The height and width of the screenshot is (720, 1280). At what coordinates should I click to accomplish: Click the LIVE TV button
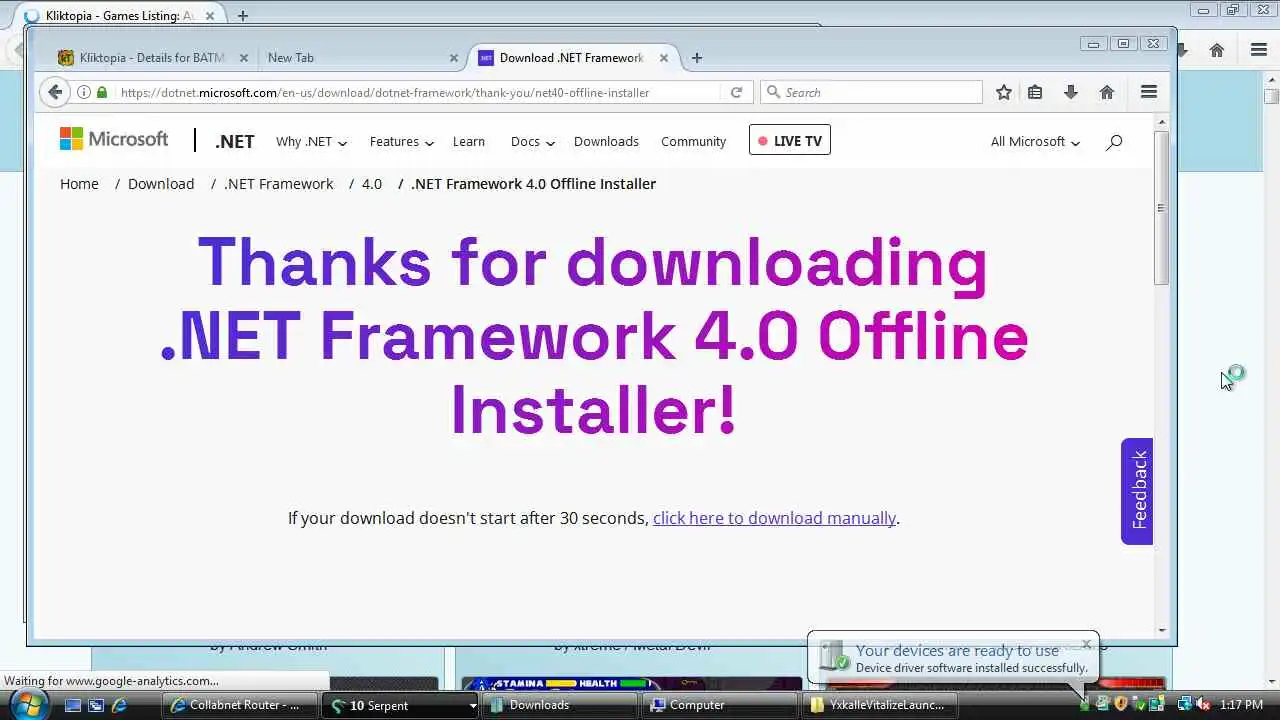pyautogui.click(x=789, y=141)
